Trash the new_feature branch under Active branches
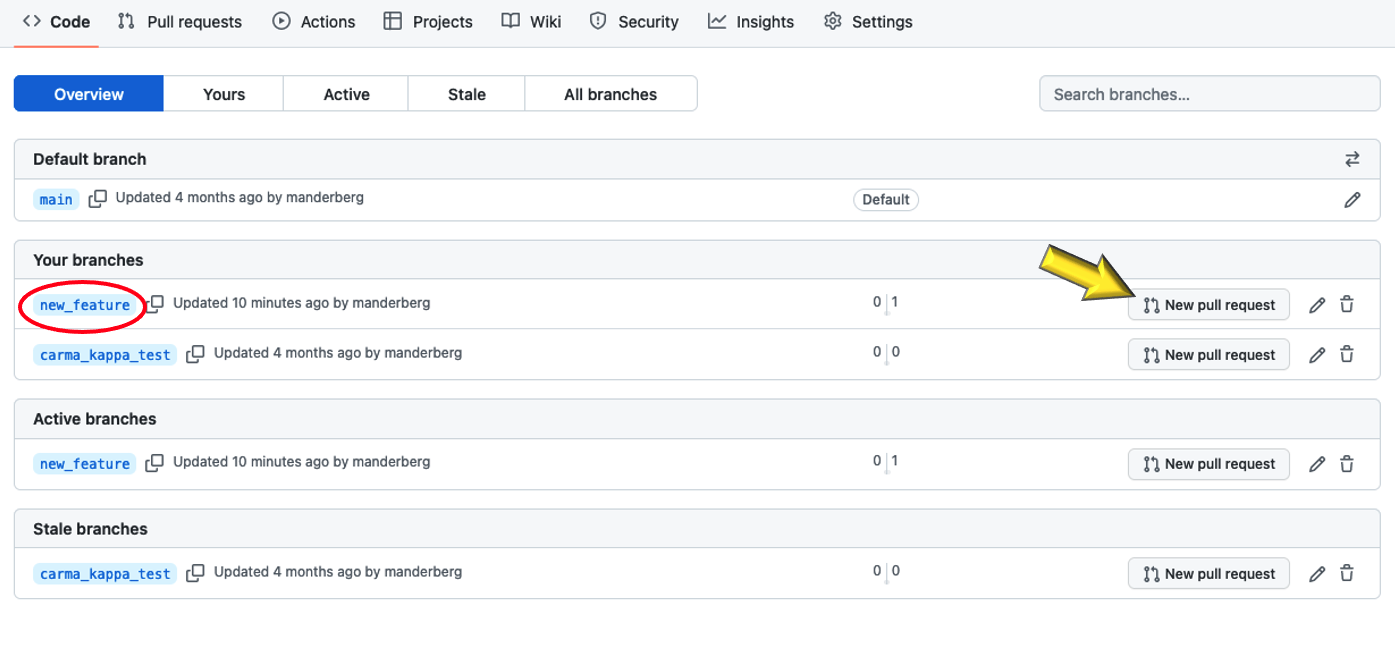This screenshot has height=645, width=1395. [x=1347, y=464]
